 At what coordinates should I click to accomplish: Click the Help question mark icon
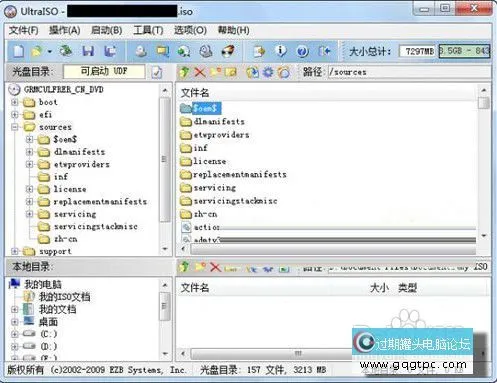pos(302,51)
